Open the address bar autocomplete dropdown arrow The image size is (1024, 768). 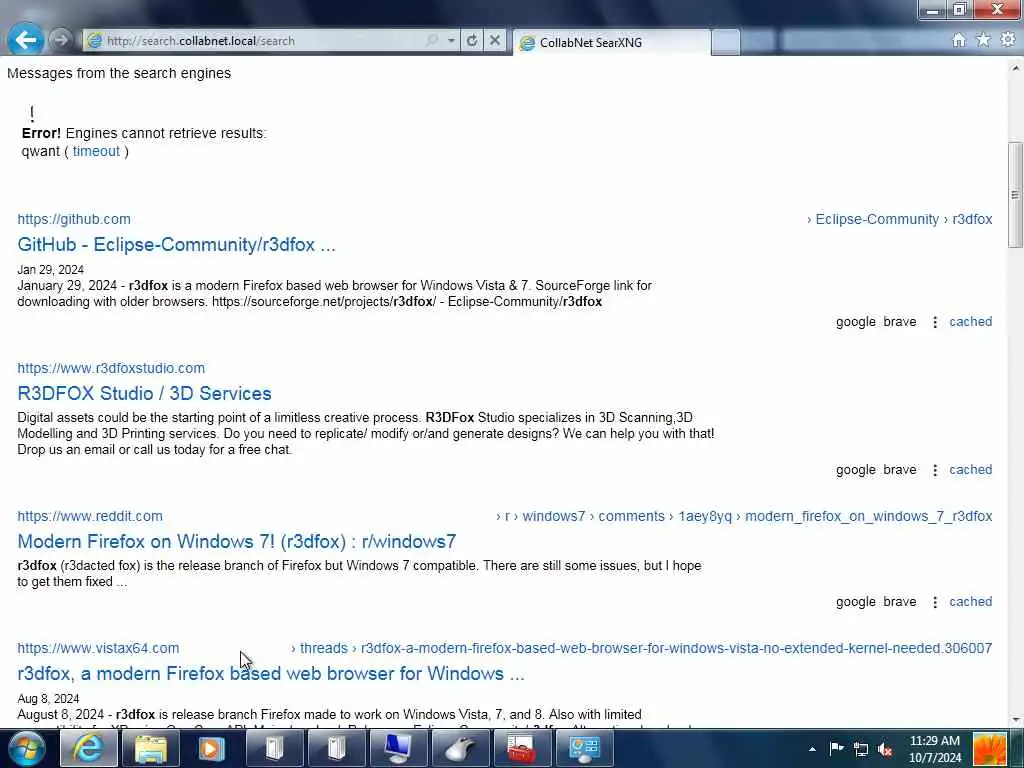[451, 40]
